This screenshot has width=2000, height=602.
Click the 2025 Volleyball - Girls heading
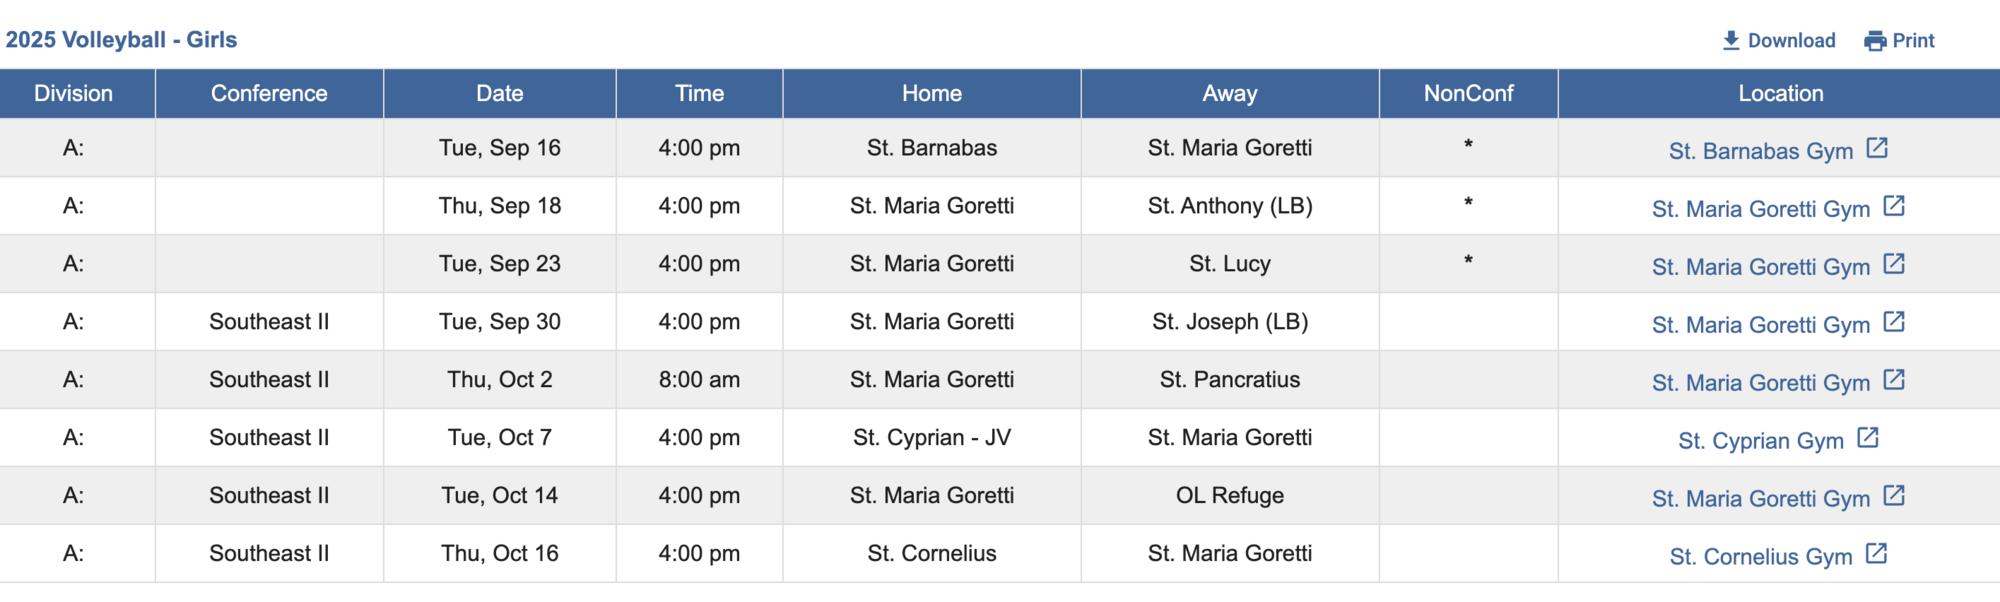click(x=122, y=40)
